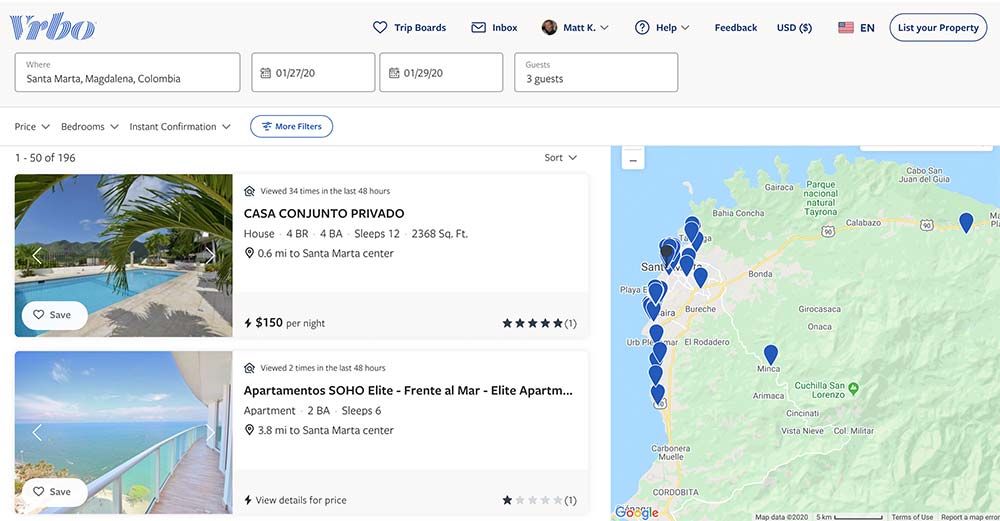The image size is (1000, 521).
Task: Click the dark selected map pin at Santa Marta
Action: 667,254
